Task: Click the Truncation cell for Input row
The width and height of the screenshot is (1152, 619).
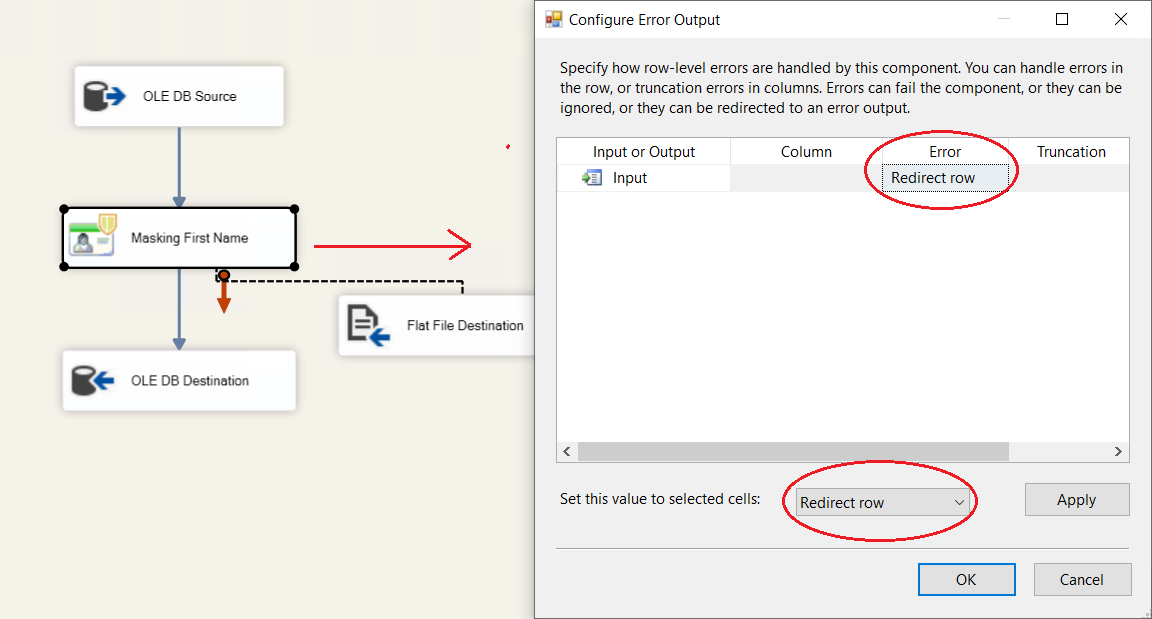Action: [1069, 178]
